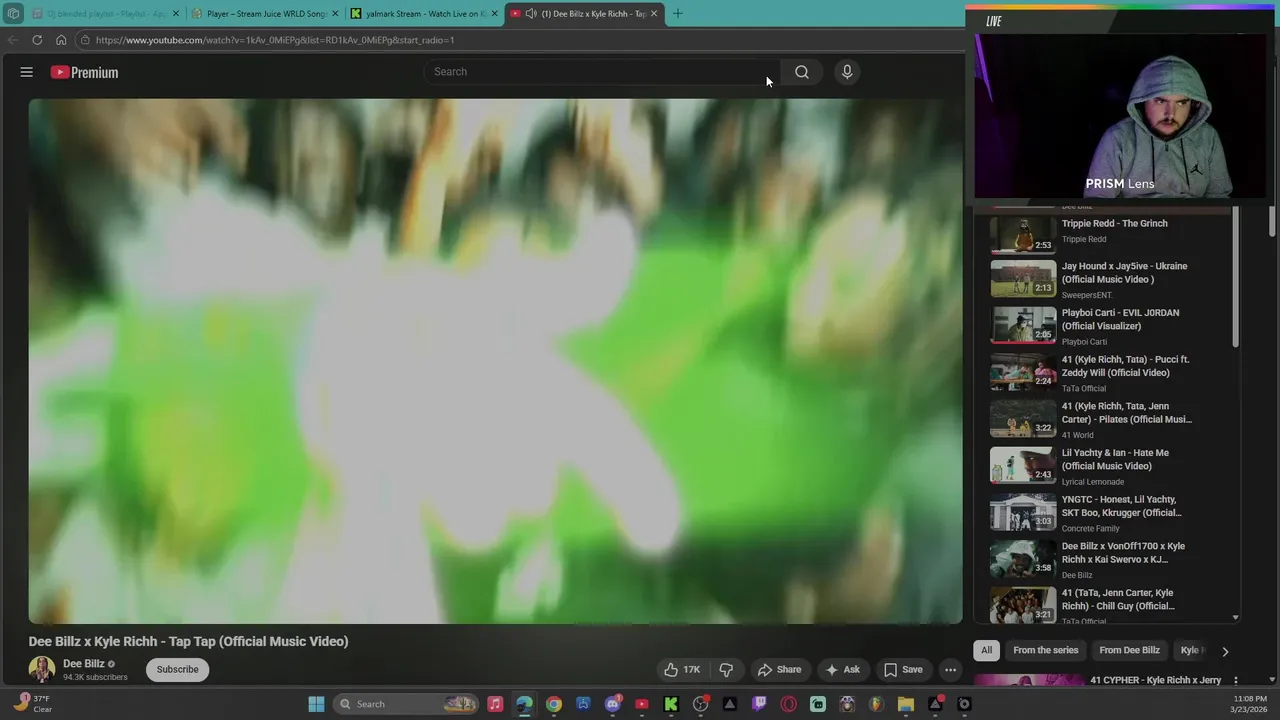Click the playlist panel scrollbar
This screenshot has width=1280, height=720.
1235,278
